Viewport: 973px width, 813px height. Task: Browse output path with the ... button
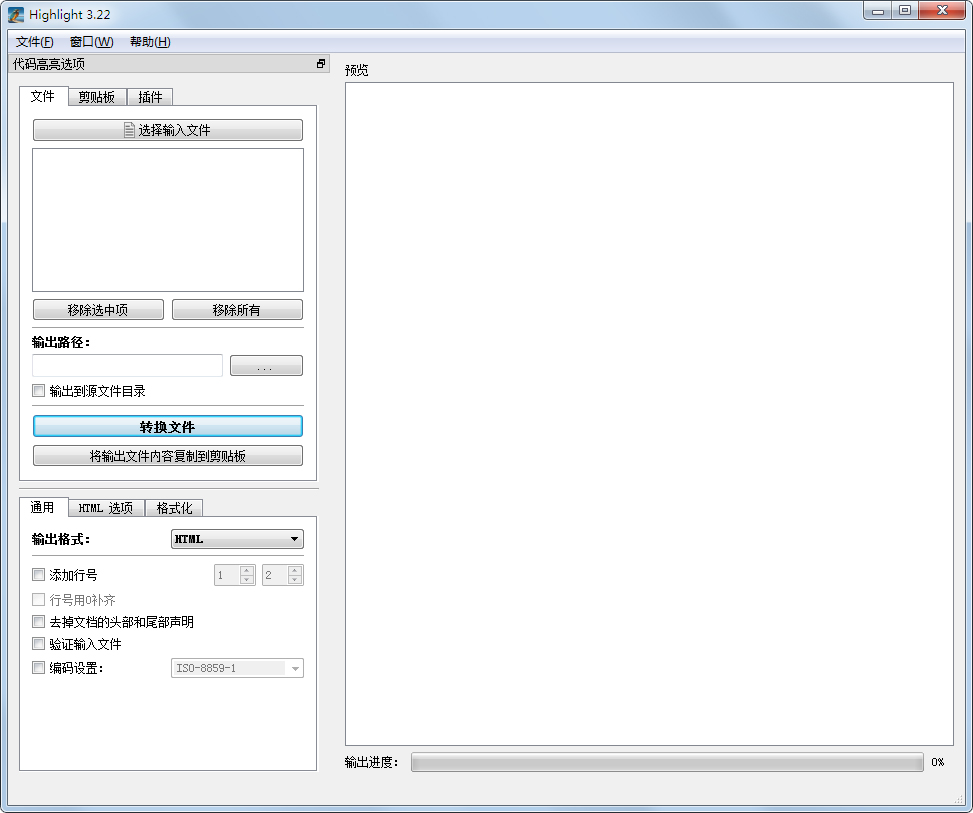[x=266, y=366]
